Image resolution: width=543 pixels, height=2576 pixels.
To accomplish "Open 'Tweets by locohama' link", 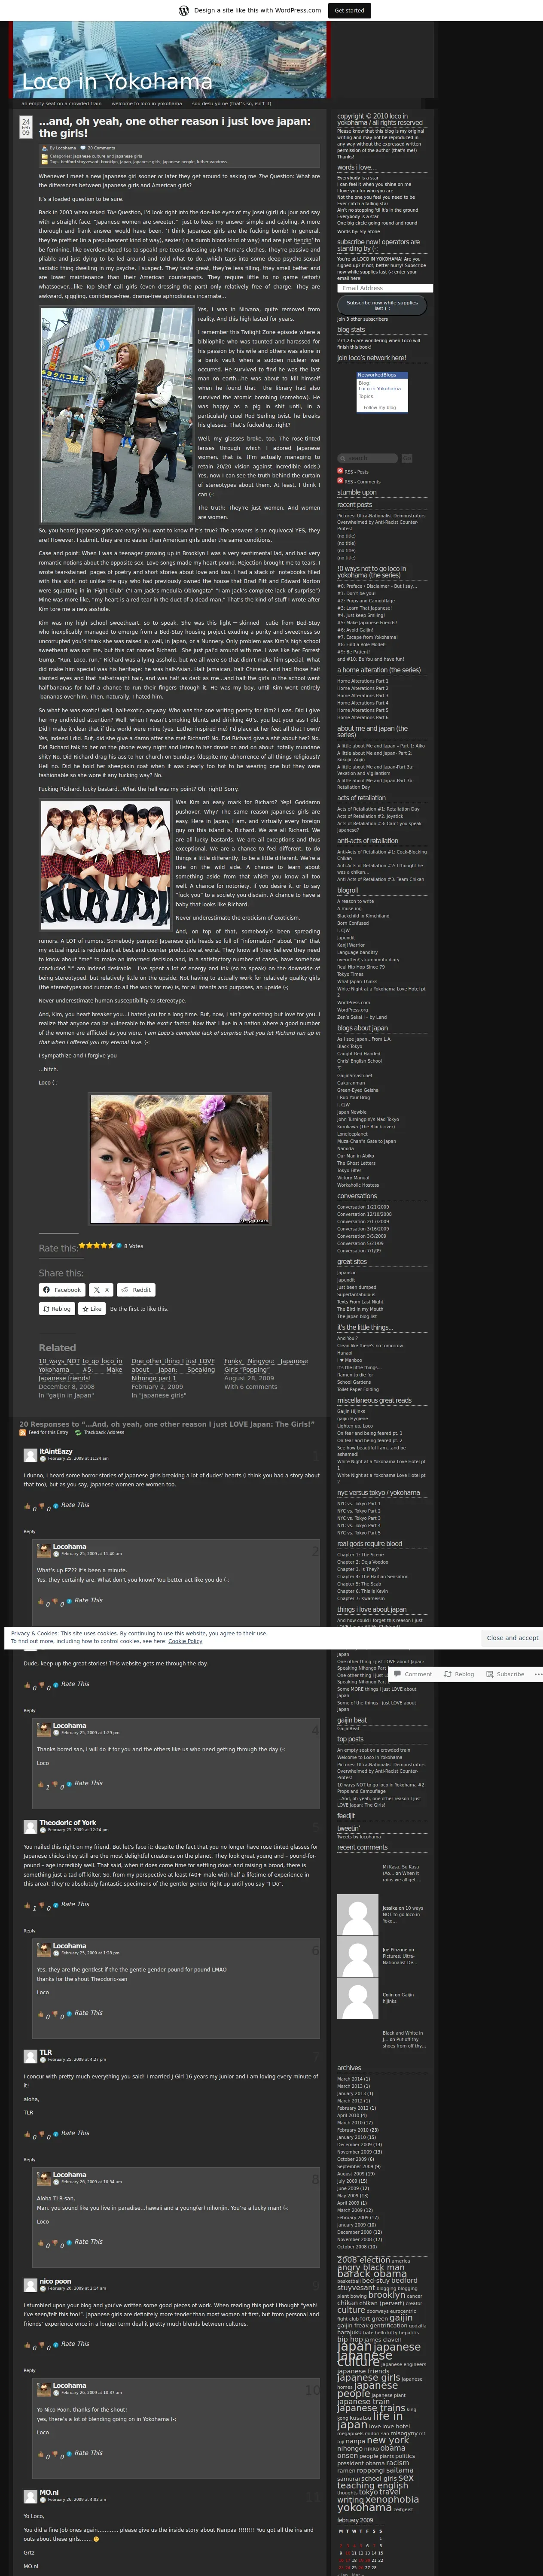I will click(359, 1837).
